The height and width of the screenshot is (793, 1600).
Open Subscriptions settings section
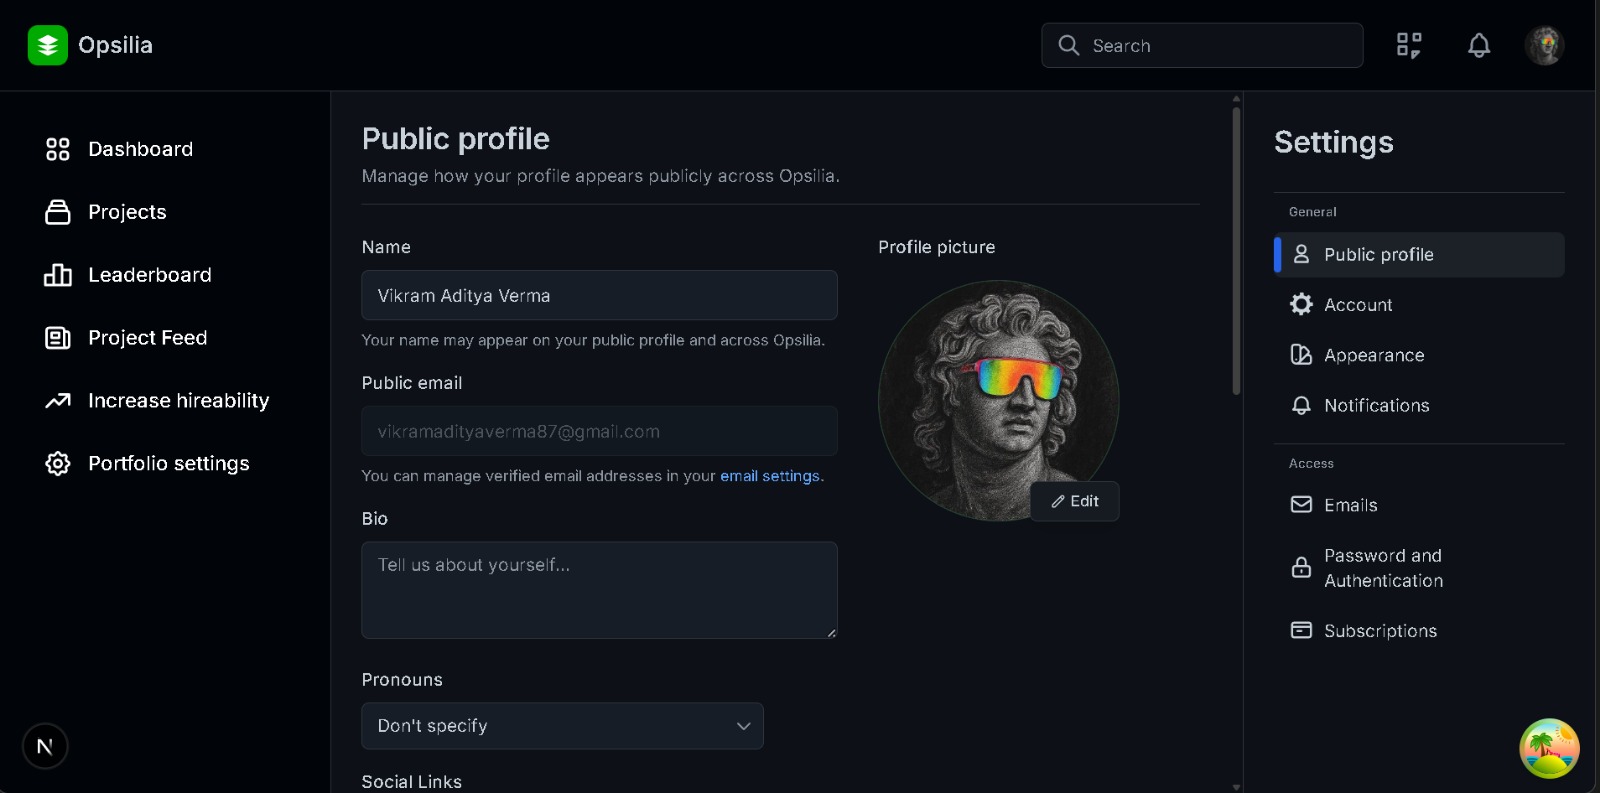(1380, 631)
